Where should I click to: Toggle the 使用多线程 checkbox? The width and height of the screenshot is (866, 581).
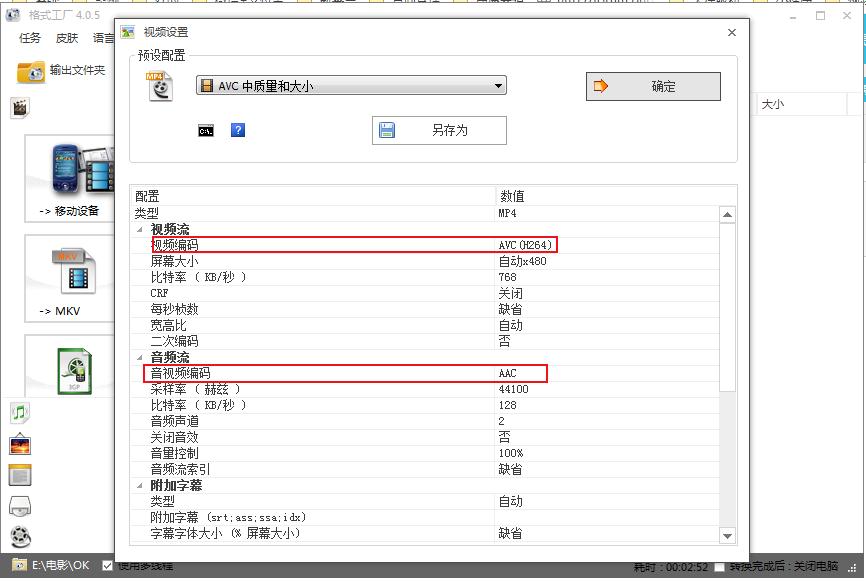107,566
